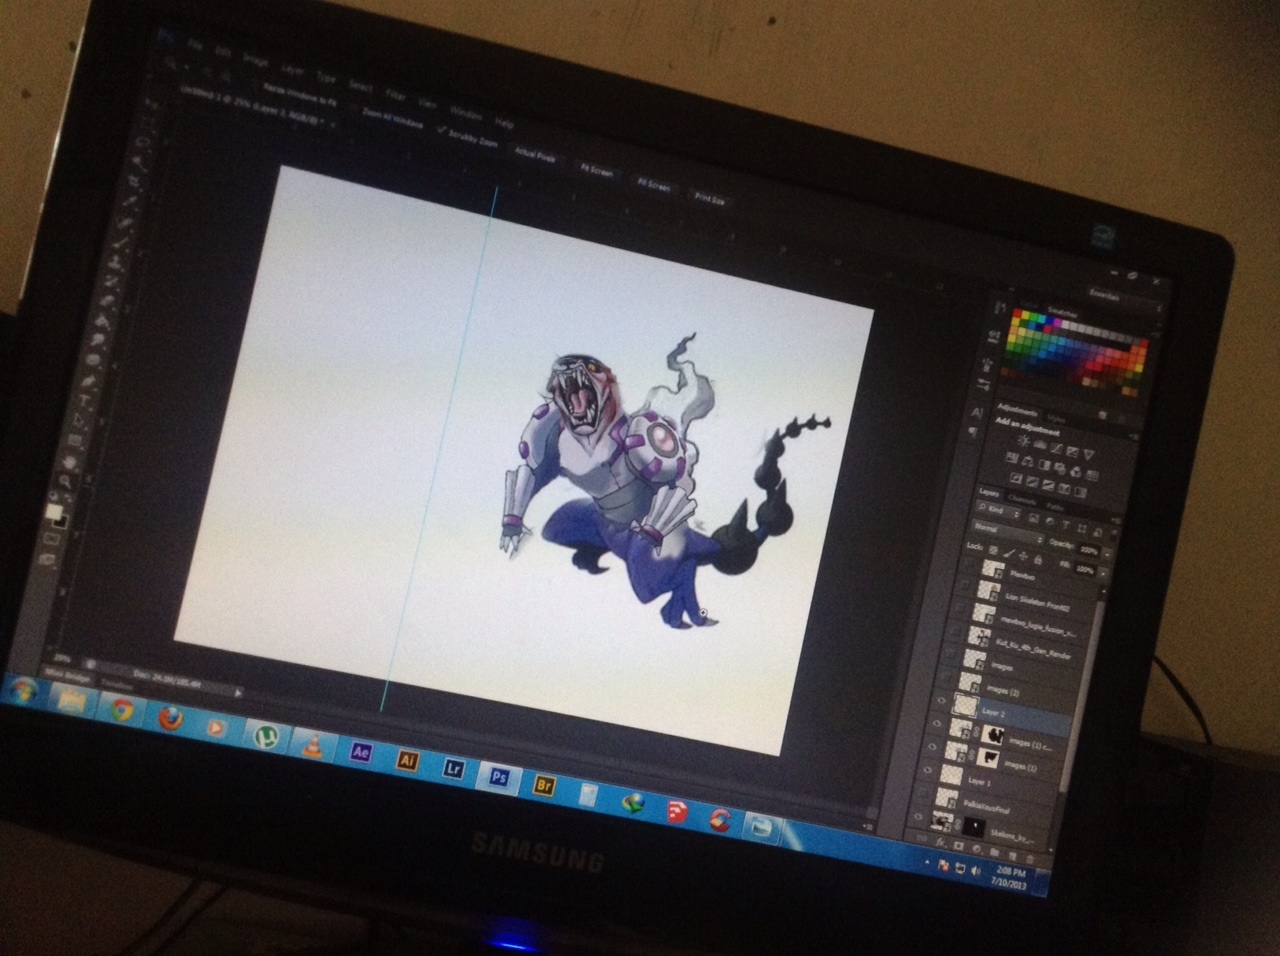Open the Image menu

coord(254,58)
